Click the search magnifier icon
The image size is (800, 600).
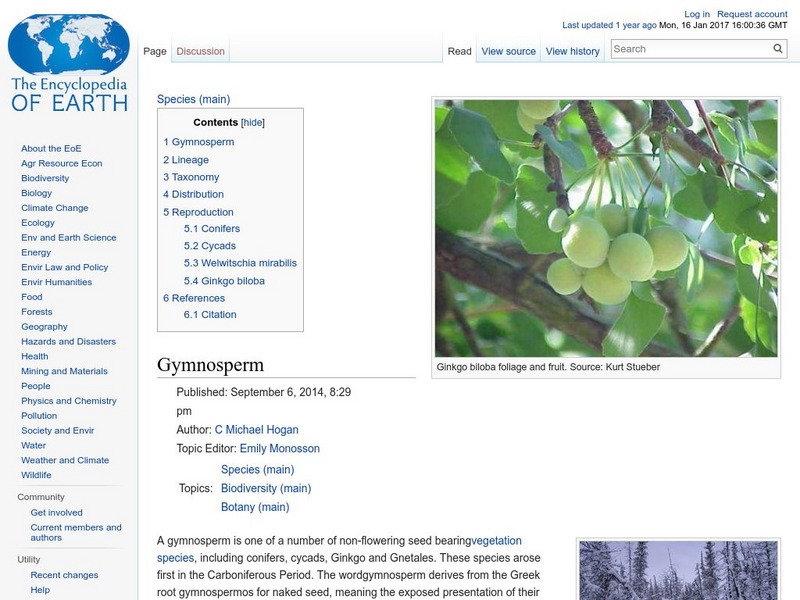point(778,48)
